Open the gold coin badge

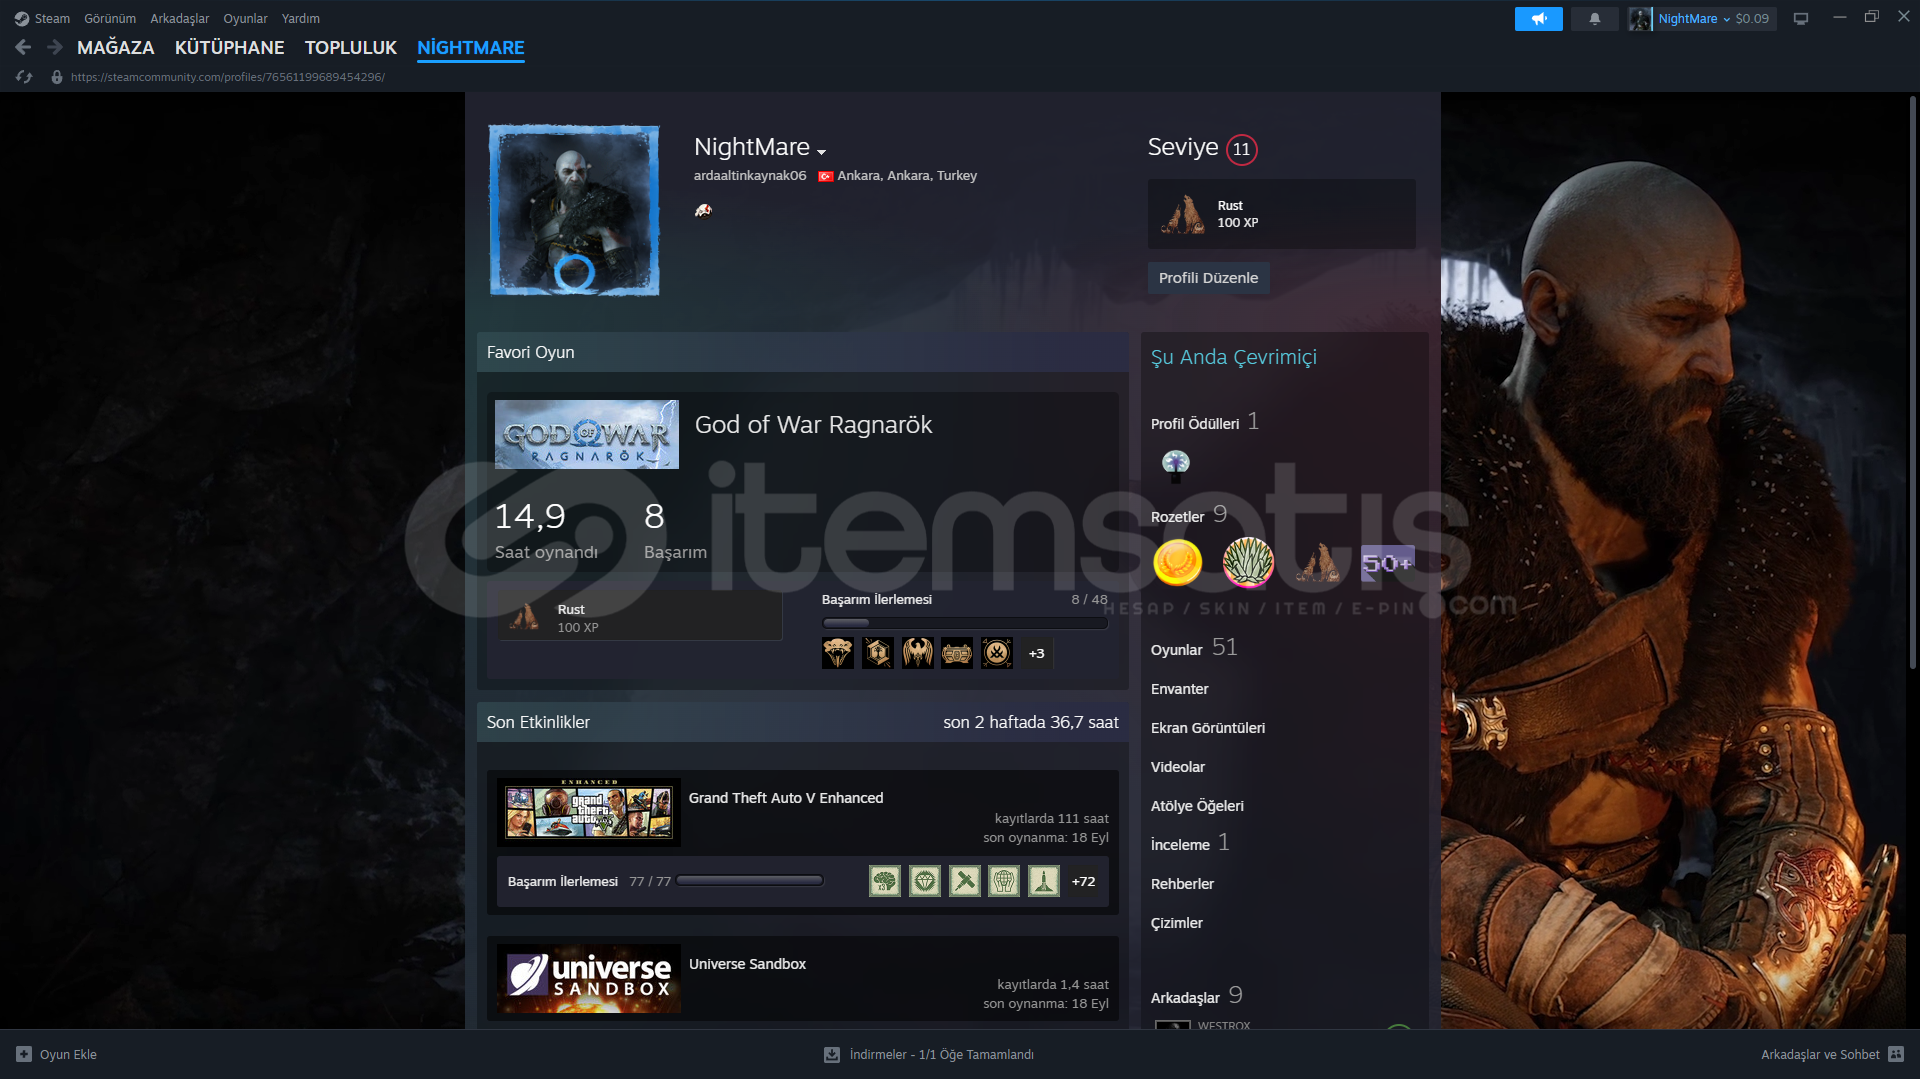(x=1177, y=563)
